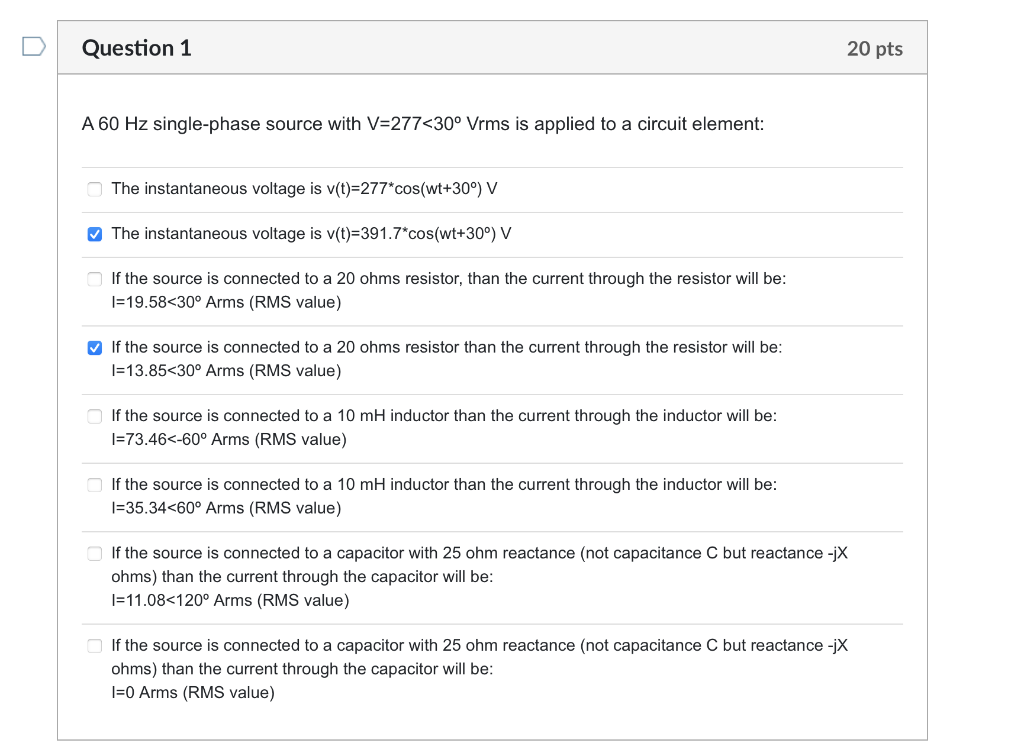Screen dimensions: 1024x756
Task: Click the 391.7*cos(wt+30°) answer text
Action: coord(310,234)
